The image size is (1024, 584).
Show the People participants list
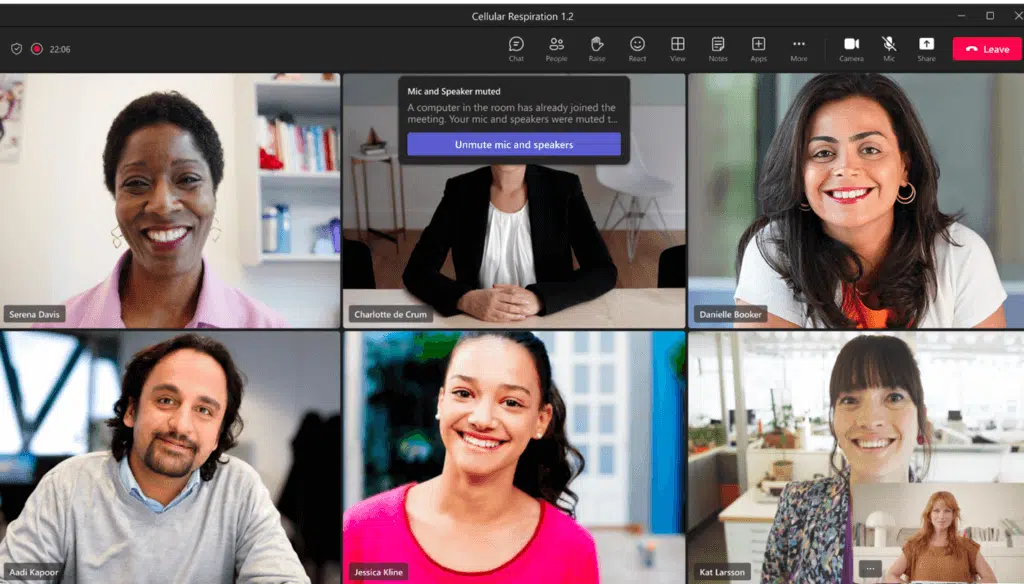[556, 49]
